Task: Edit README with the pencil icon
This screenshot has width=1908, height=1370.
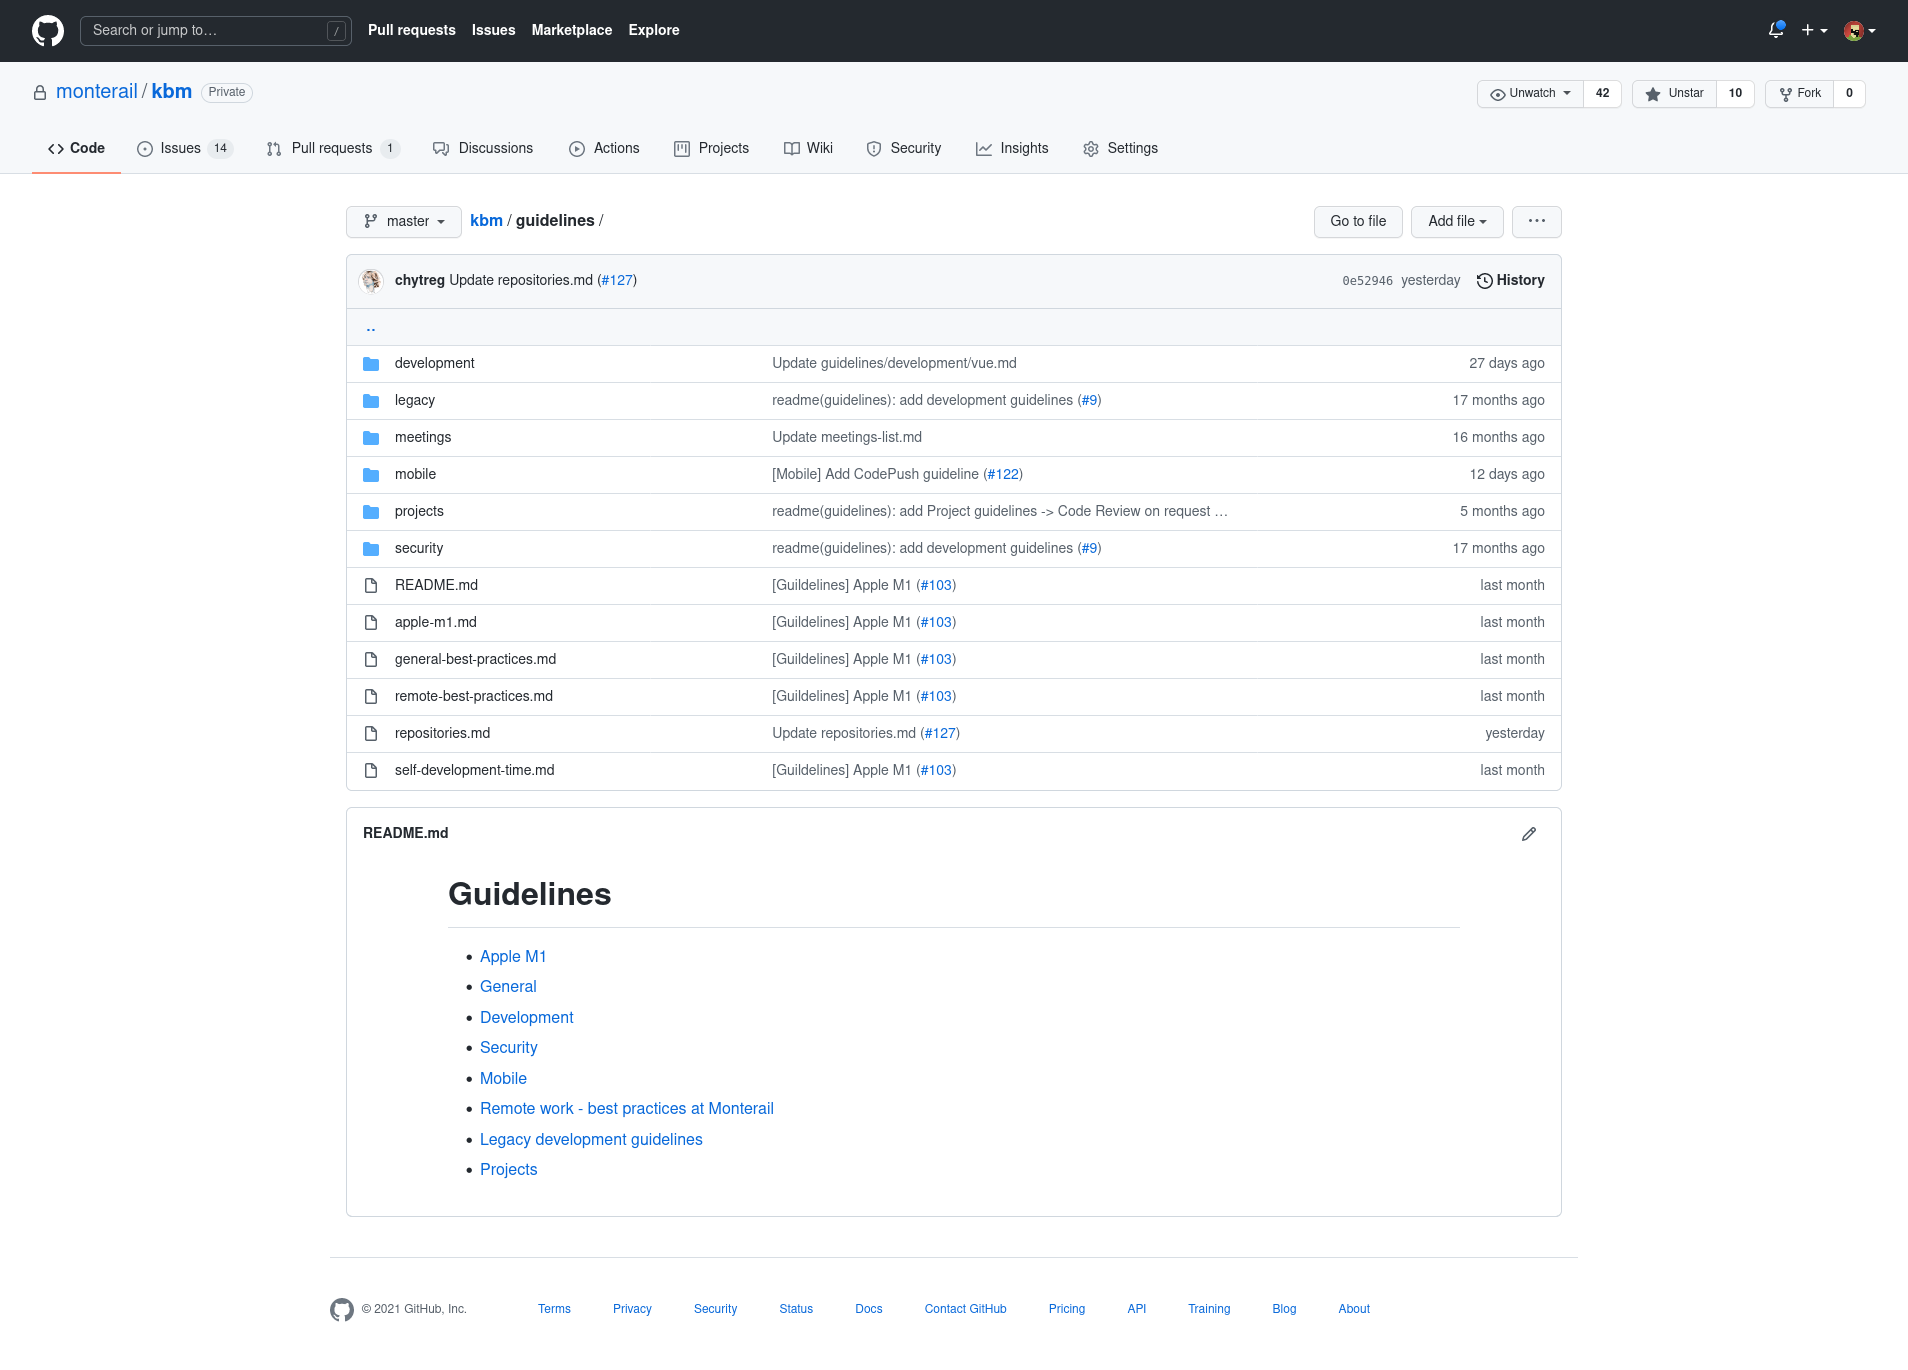Action: coord(1529,834)
